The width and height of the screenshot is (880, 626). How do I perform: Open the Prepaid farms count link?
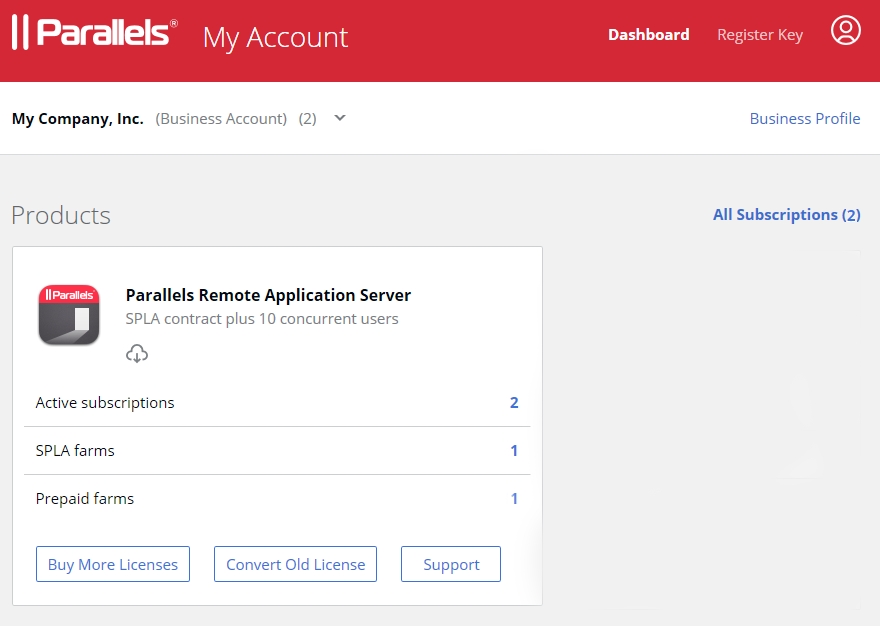pos(514,499)
